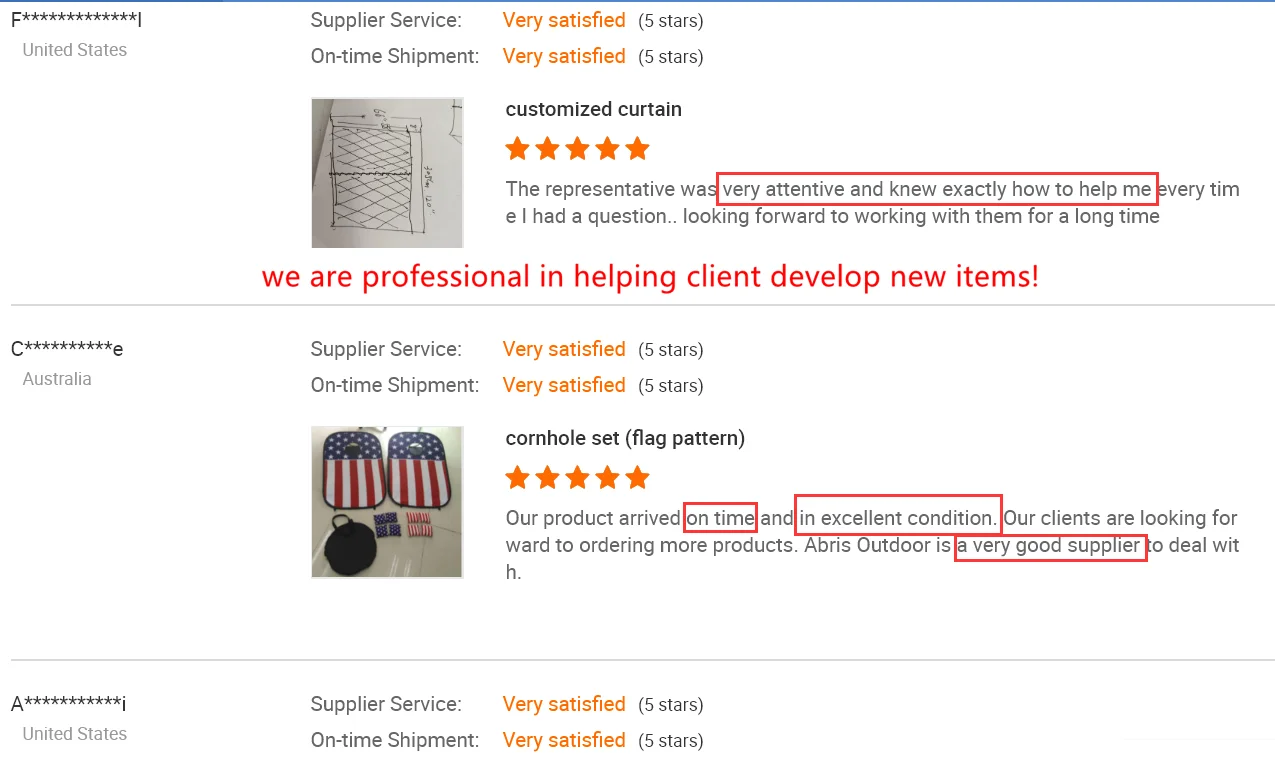Open the customized curtain sketch thumbnail
This screenshot has height=761, width=1275.
(387, 173)
